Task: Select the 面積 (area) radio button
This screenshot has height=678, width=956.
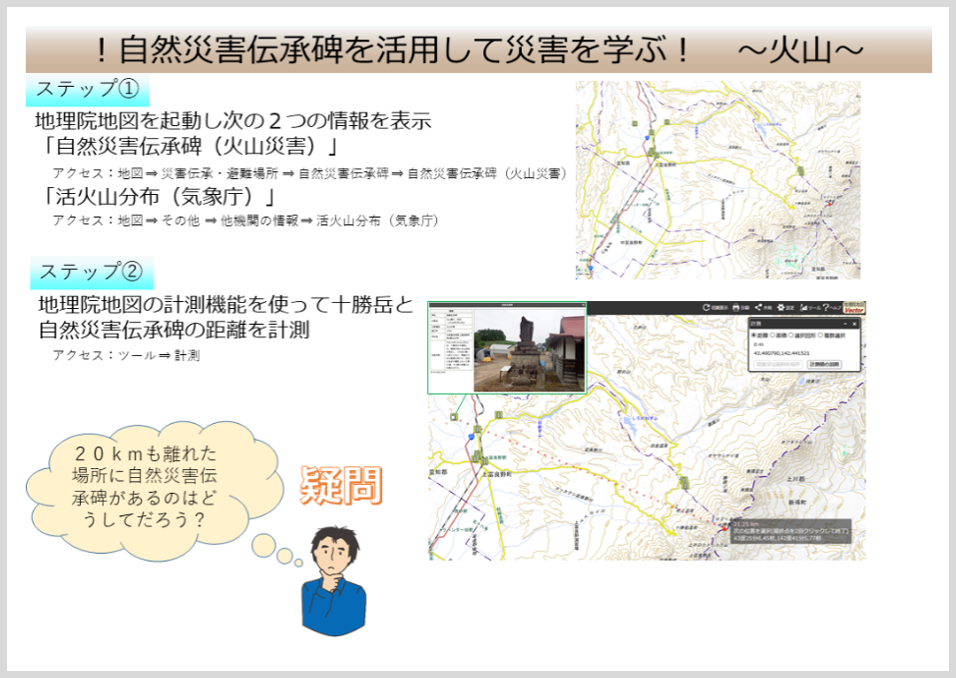Action: coord(772,335)
